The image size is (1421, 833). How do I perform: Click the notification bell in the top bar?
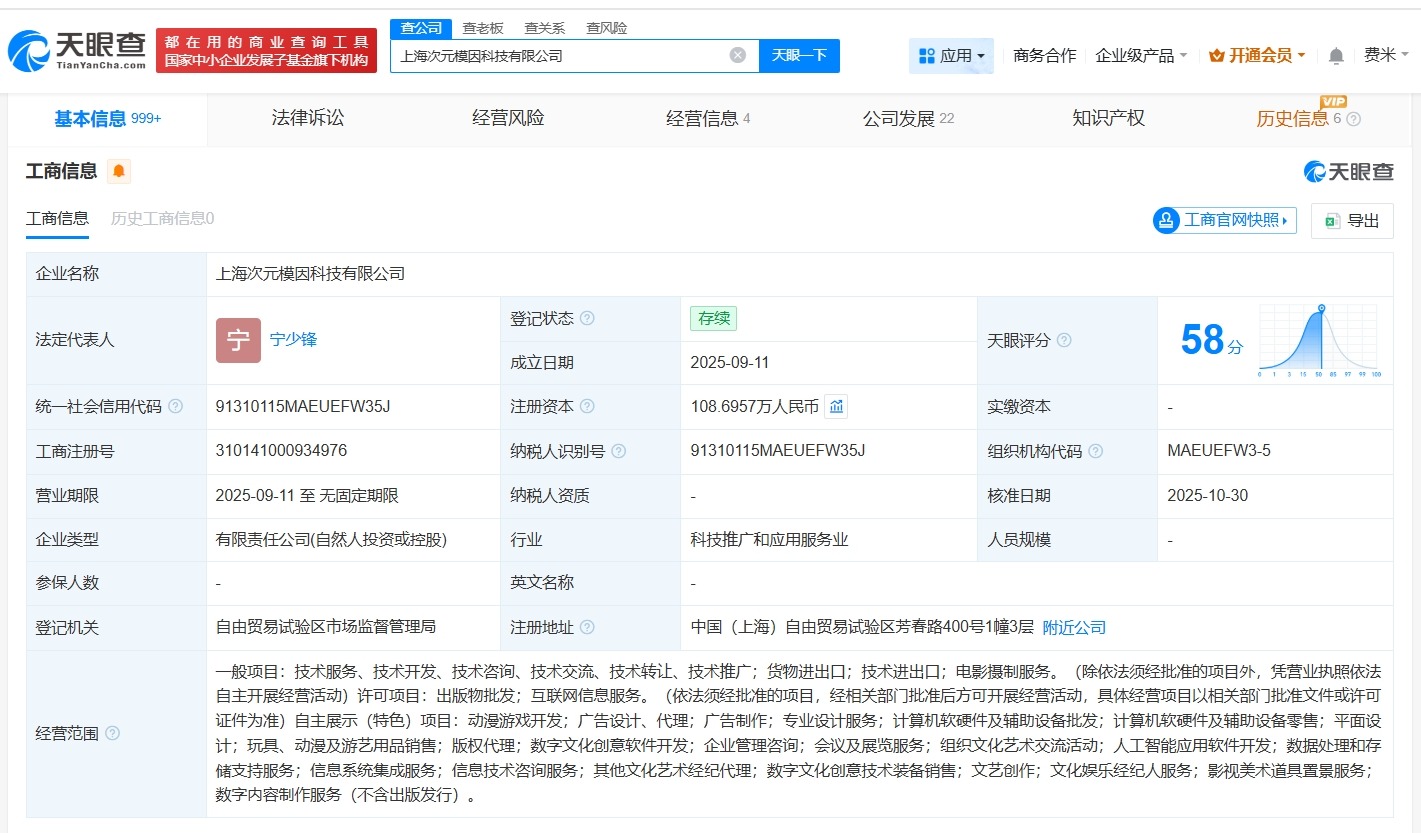1335,56
